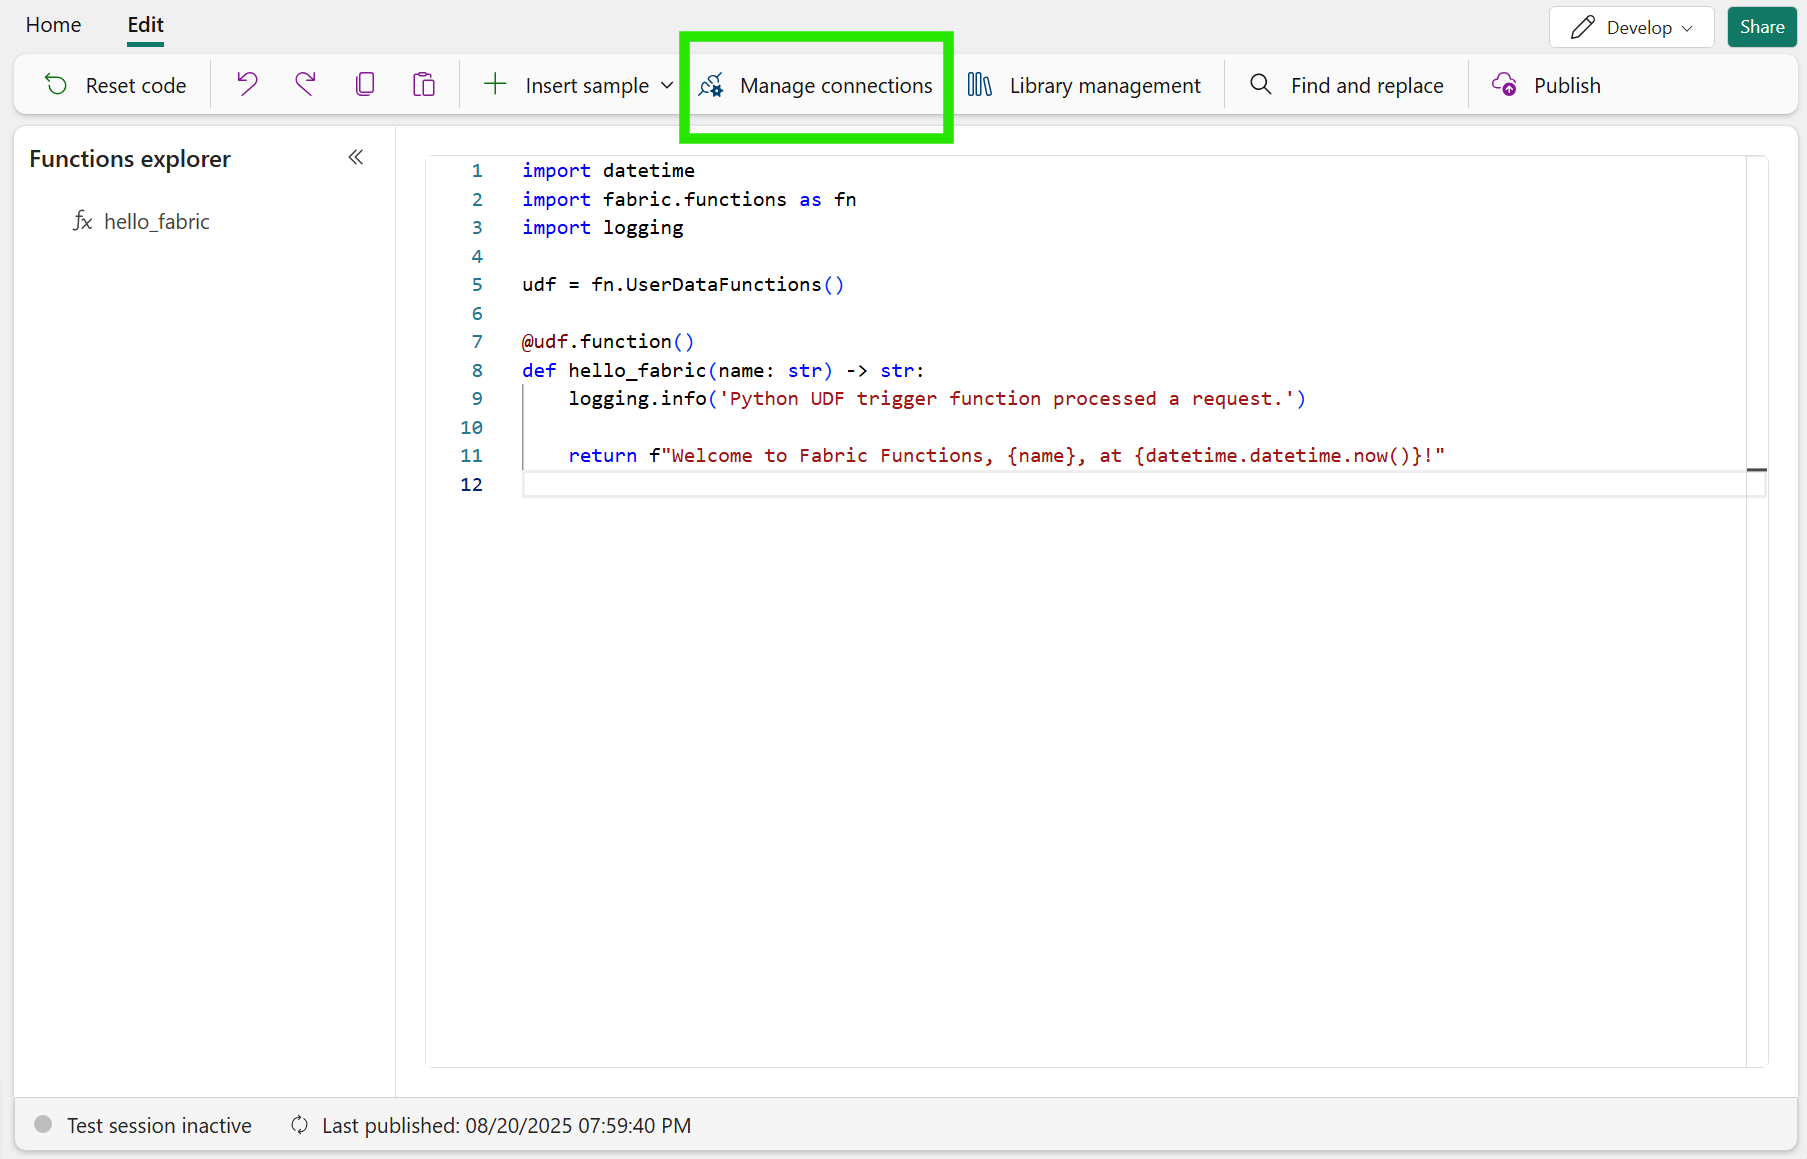The width and height of the screenshot is (1807, 1159).
Task: Redo the last code change
Action: (305, 84)
